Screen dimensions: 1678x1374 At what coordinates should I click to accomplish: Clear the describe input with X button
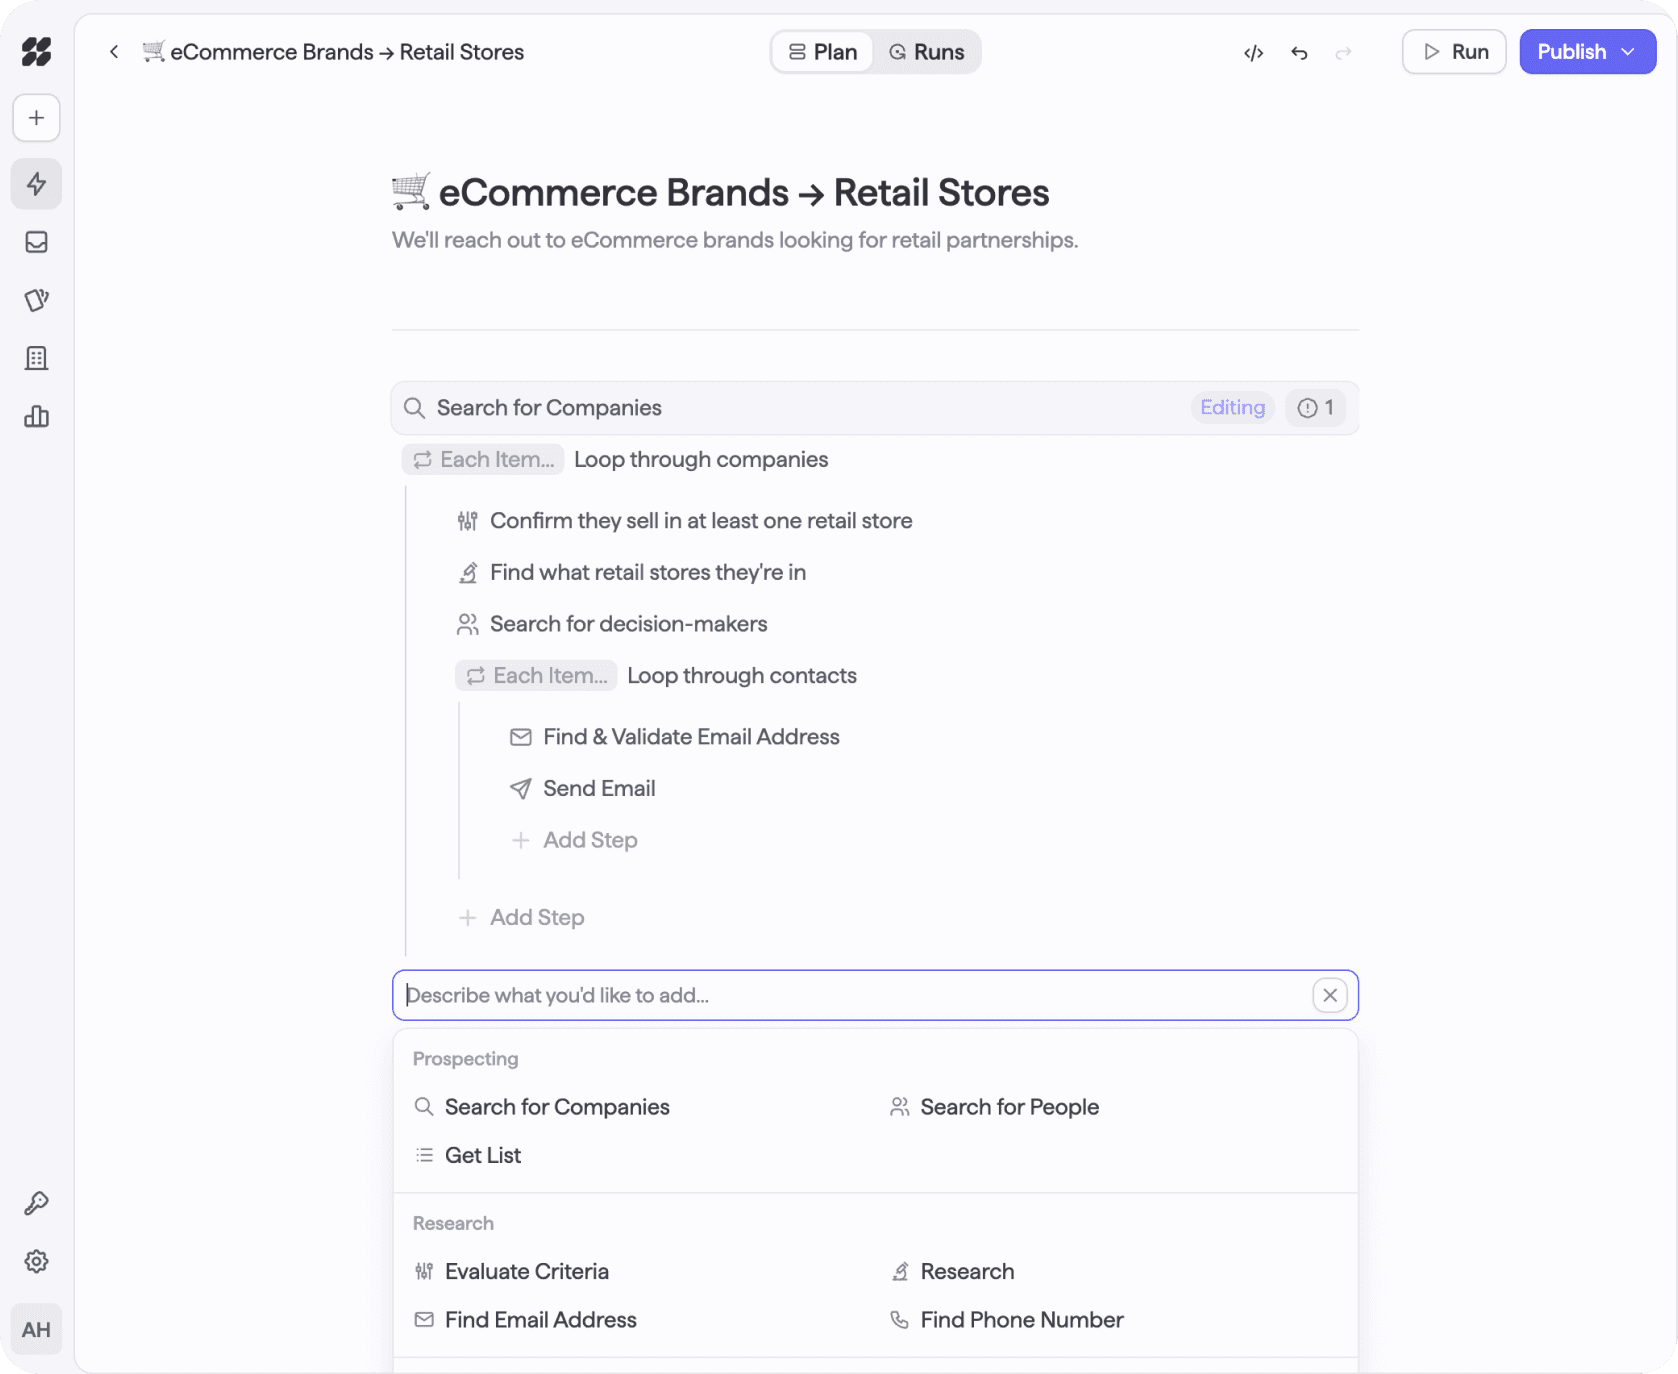(1330, 995)
